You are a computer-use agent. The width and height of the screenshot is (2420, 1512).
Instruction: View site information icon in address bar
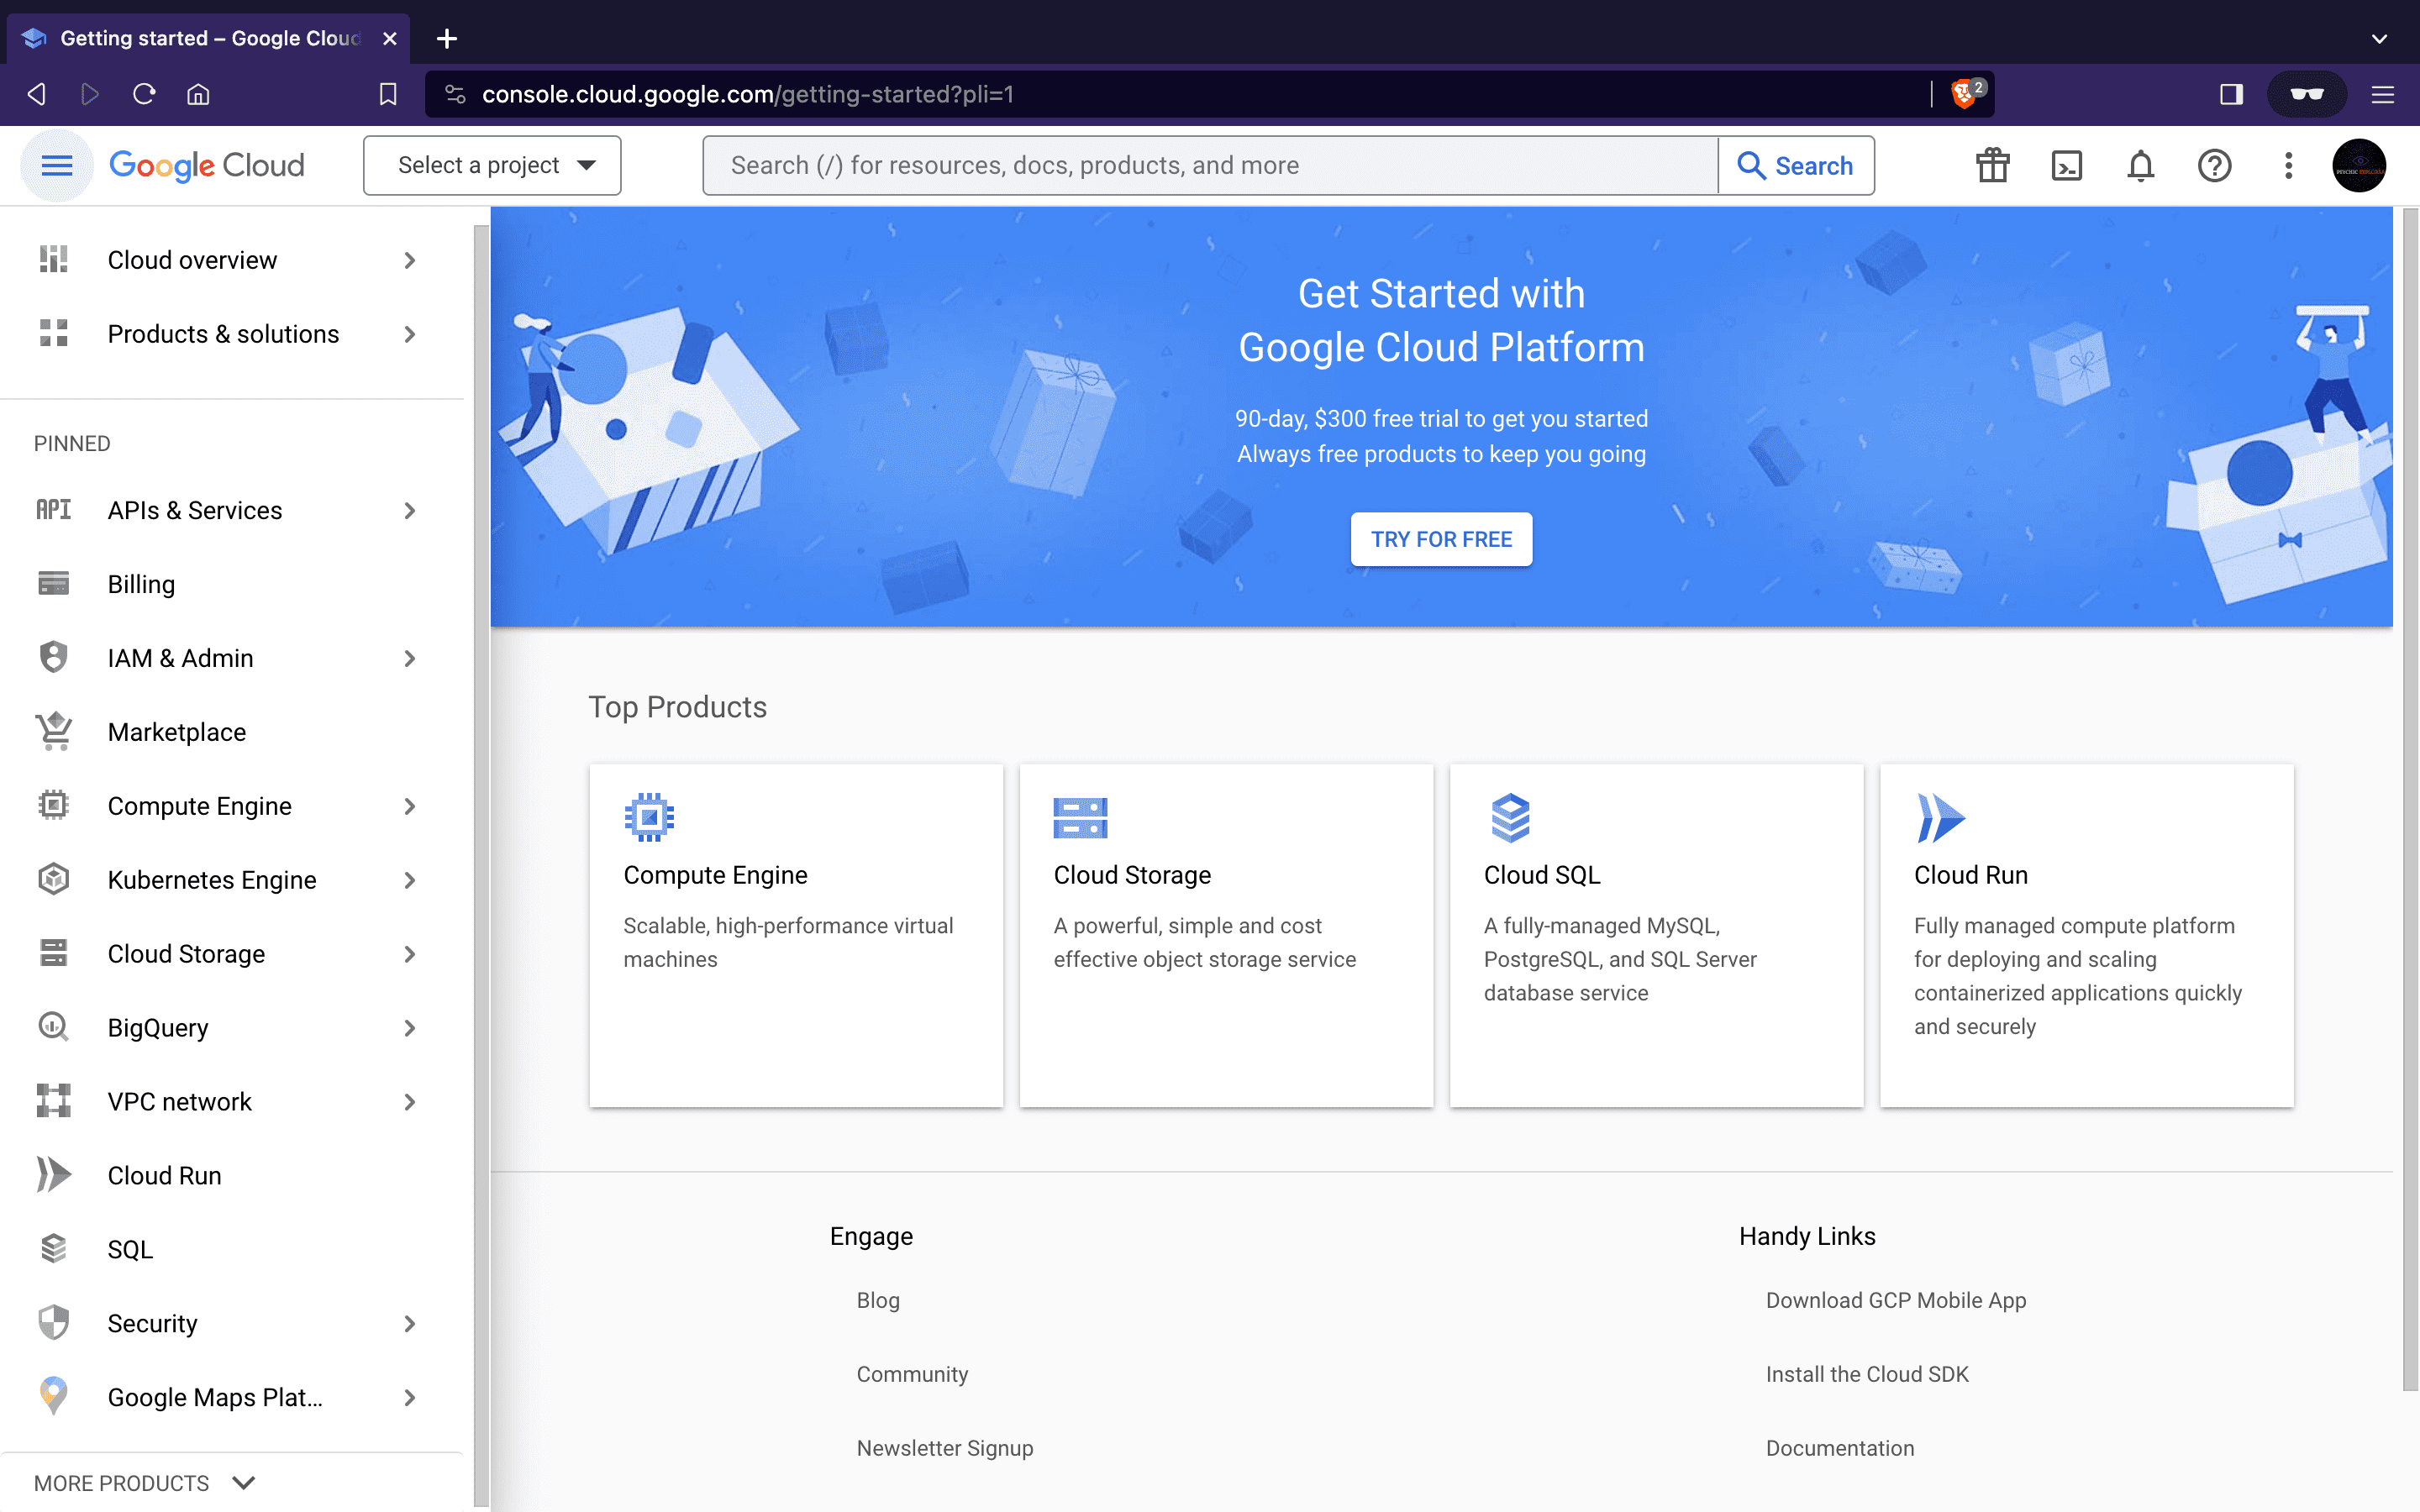pyautogui.click(x=455, y=94)
